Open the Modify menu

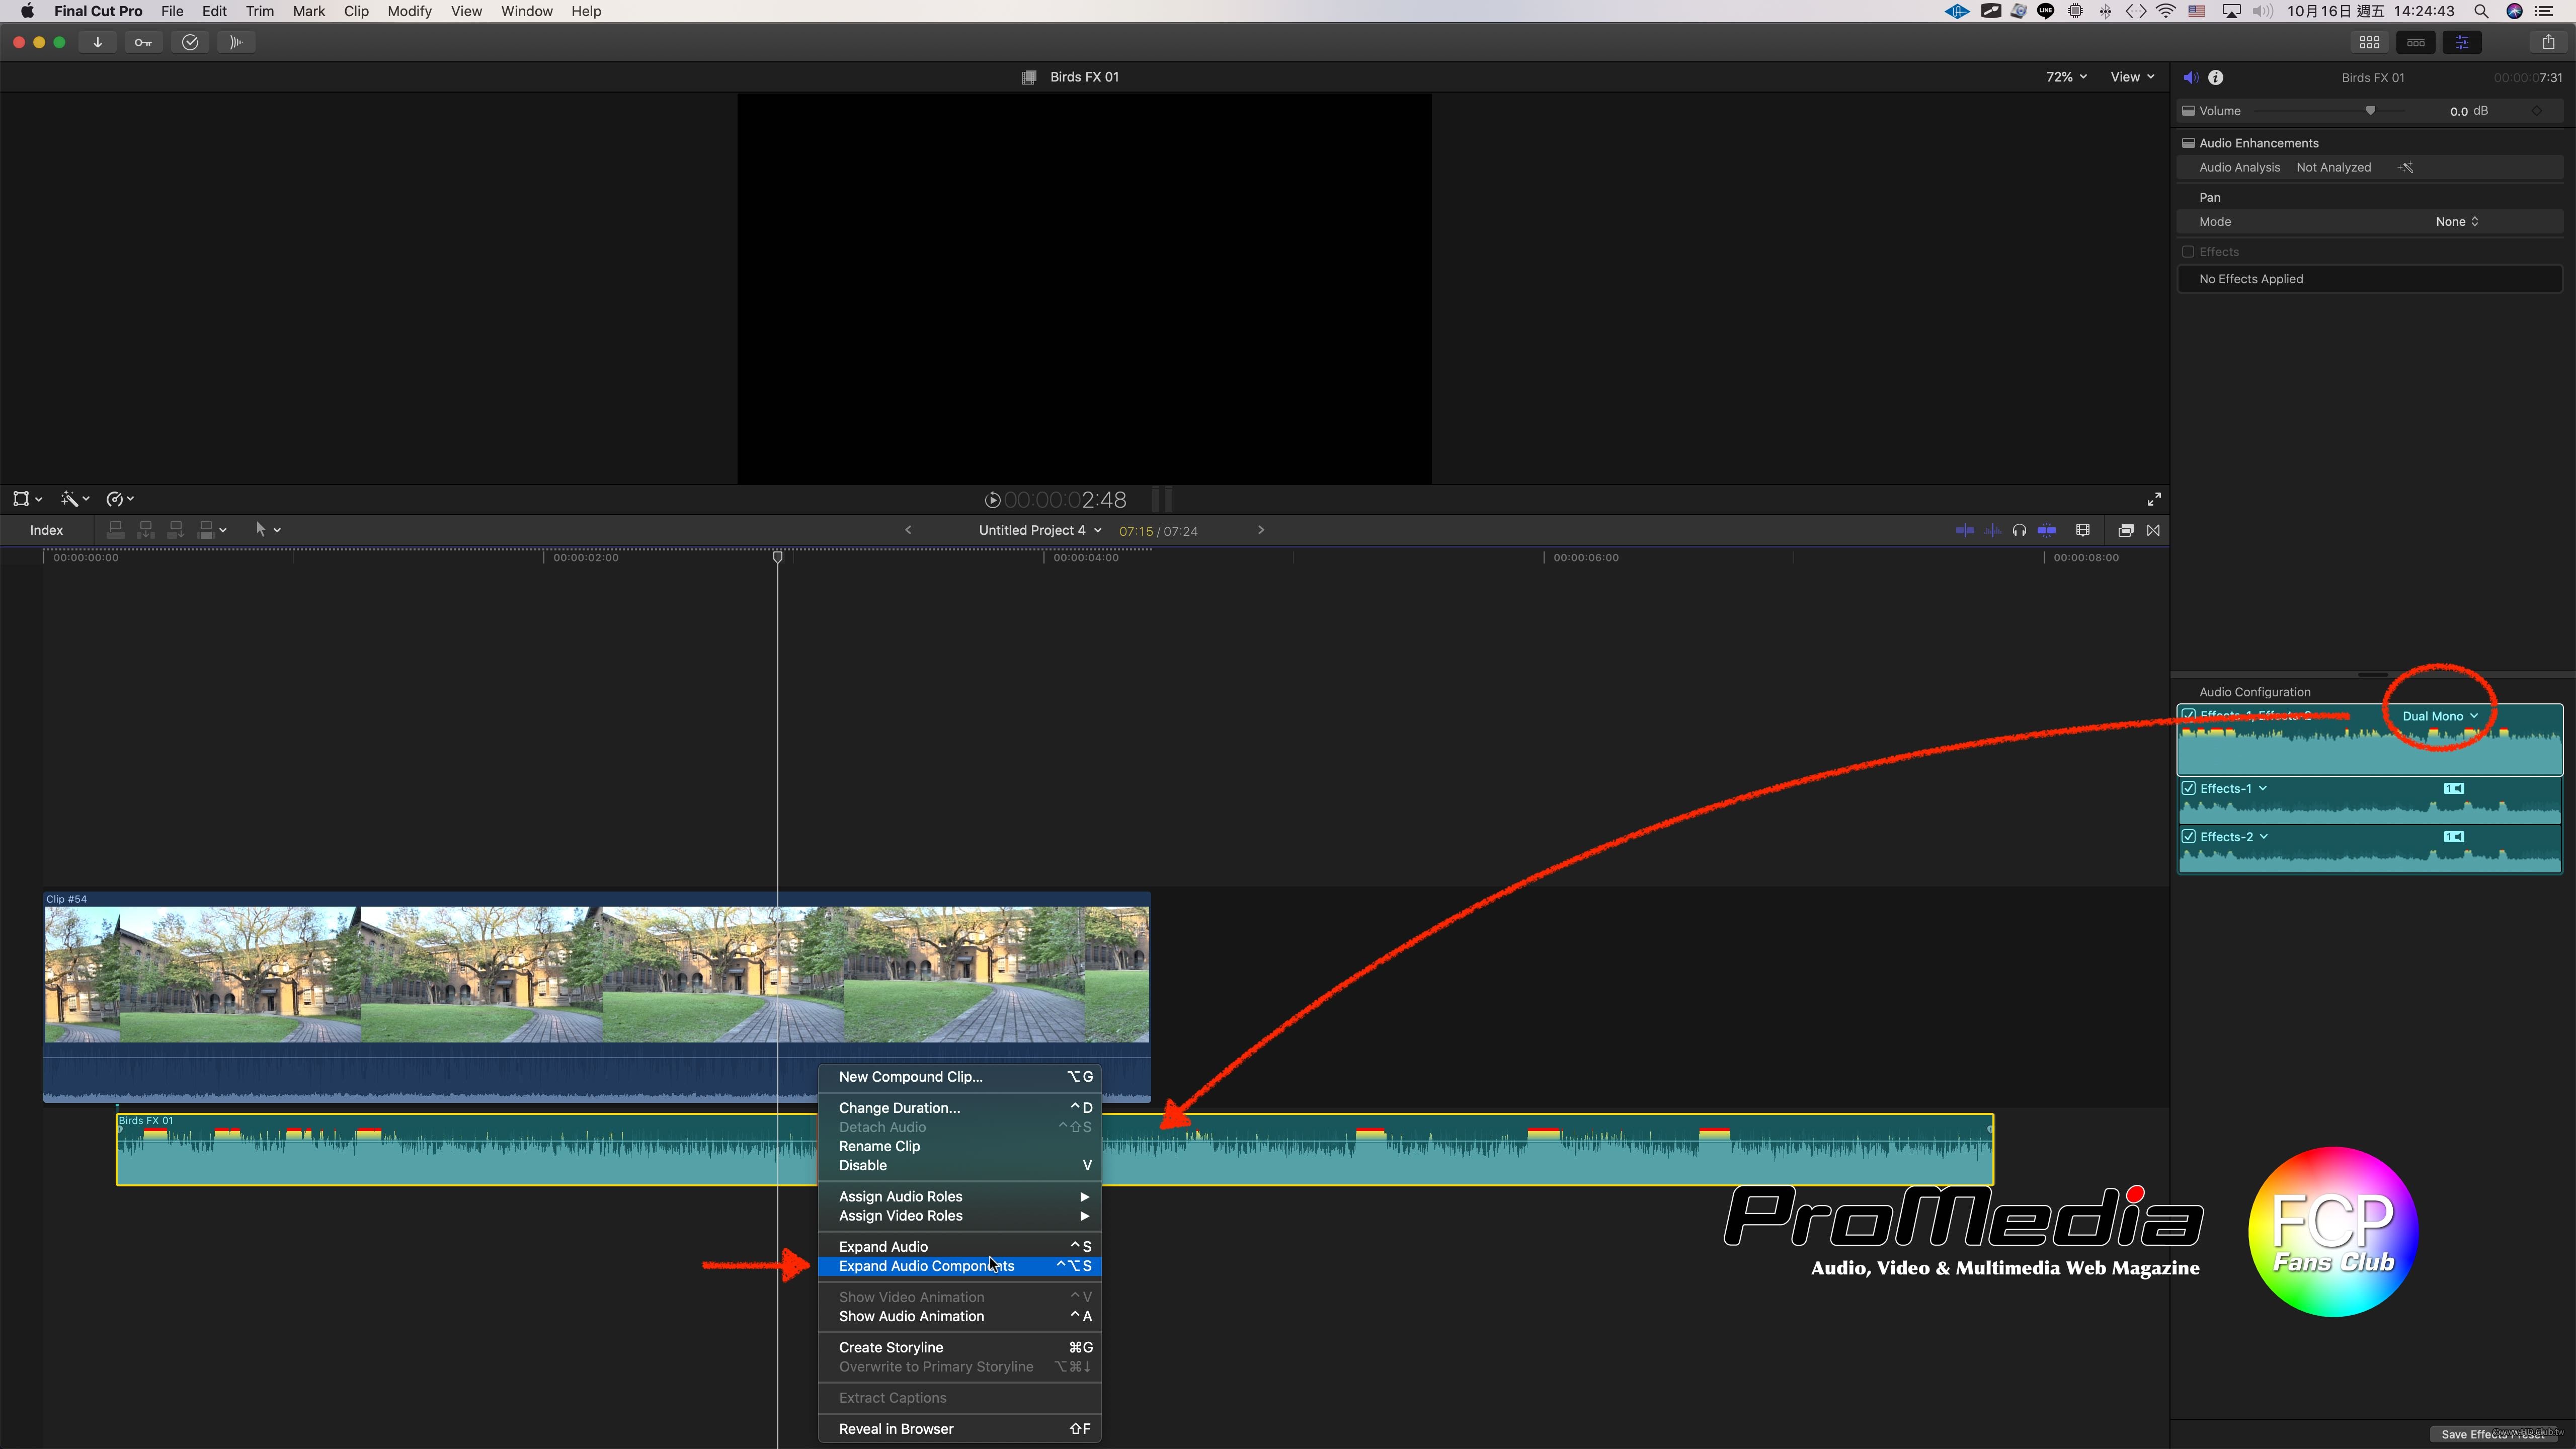(x=409, y=11)
